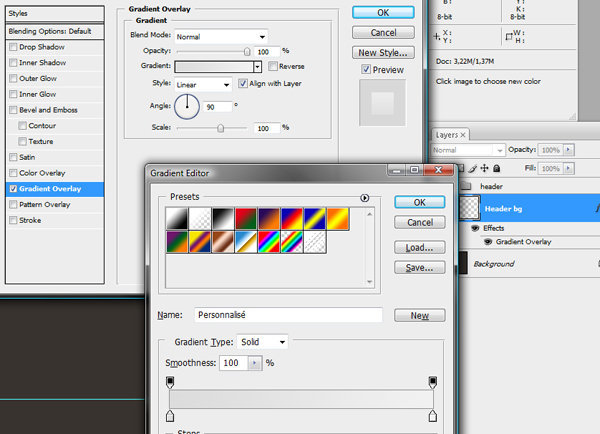This screenshot has width=600, height=434.
Task: Select the Pattern Overlay style entry
Action: (x=55, y=205)
